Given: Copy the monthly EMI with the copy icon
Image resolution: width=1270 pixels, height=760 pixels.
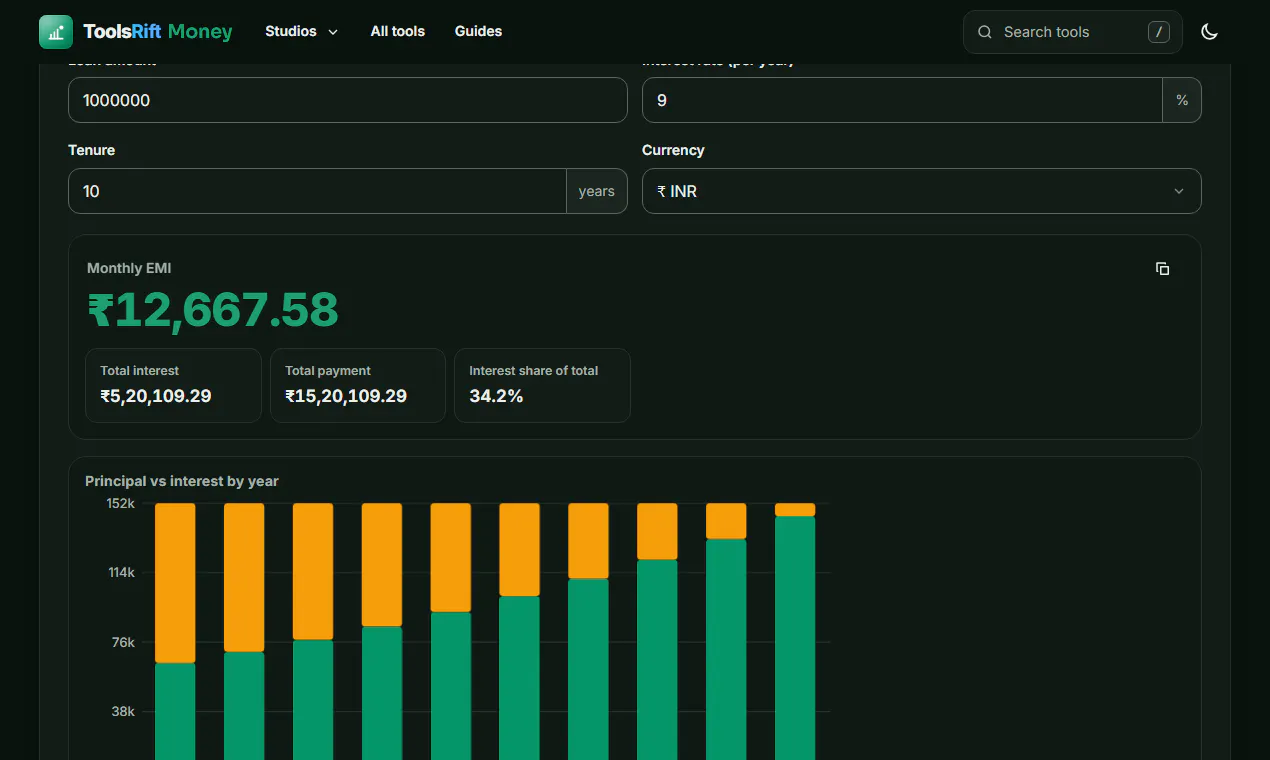Looking at the screenshot, I should (x=1162, y=269).
